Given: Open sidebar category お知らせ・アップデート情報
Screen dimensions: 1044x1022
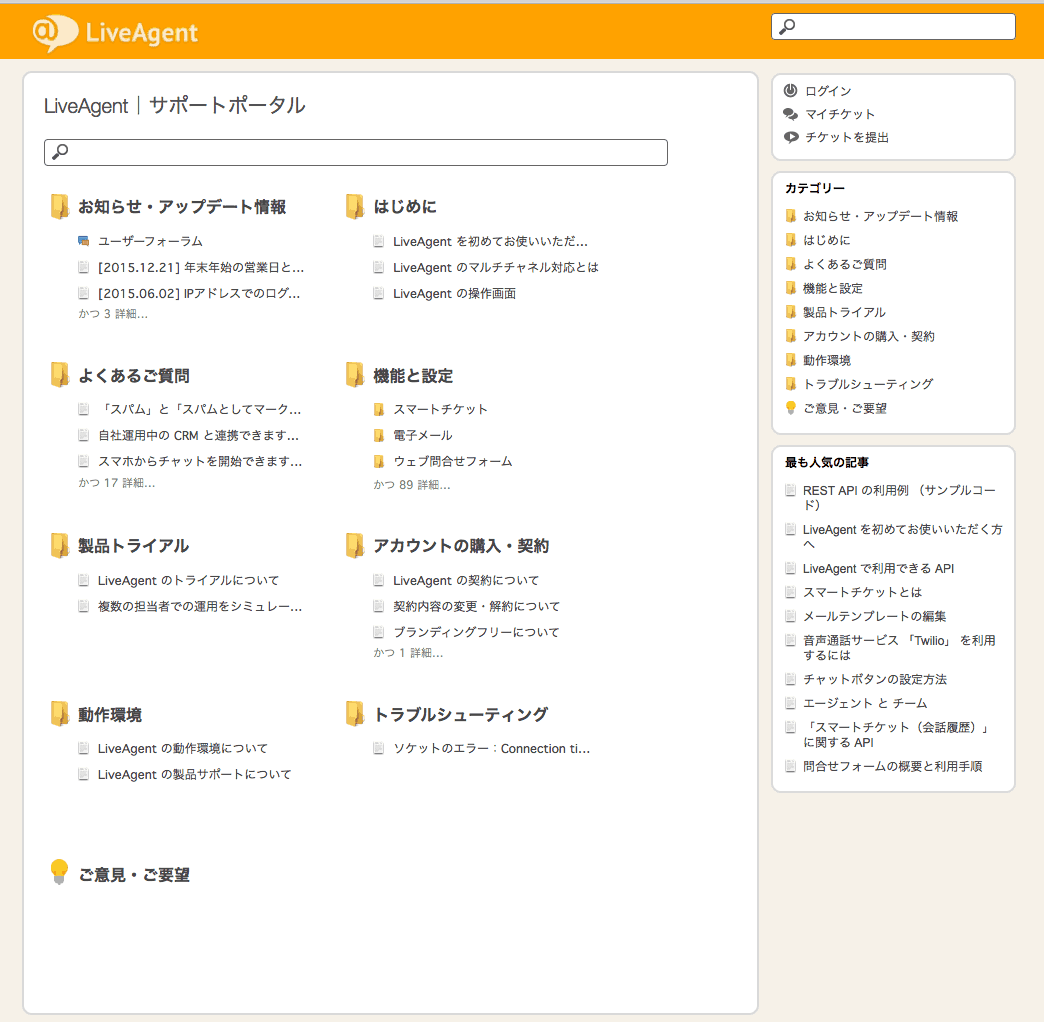Looking at the screenshot, I should [x=880, y=216].
